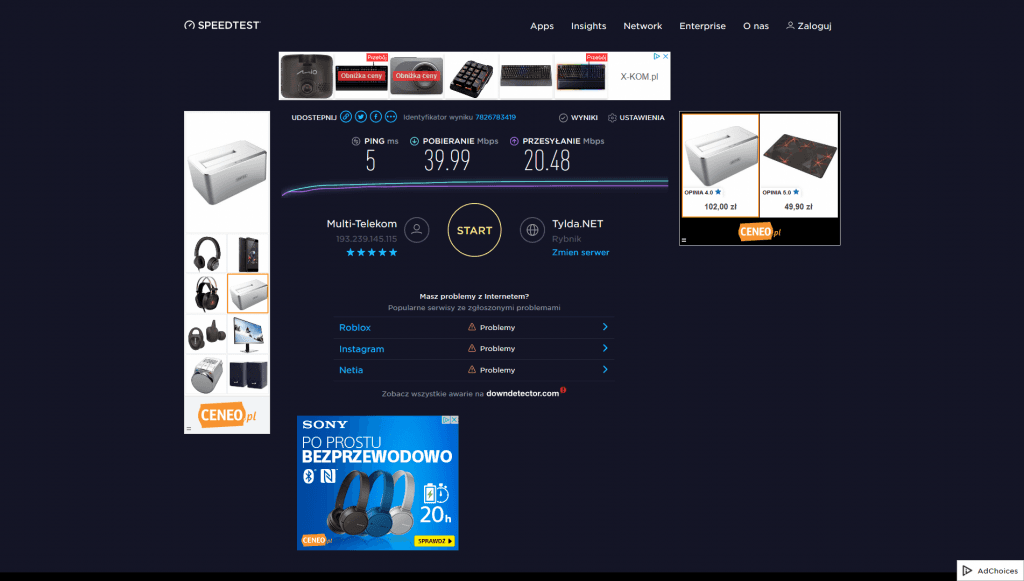Click X-KOM.pl text in banner ad

[x=639, y=77]
